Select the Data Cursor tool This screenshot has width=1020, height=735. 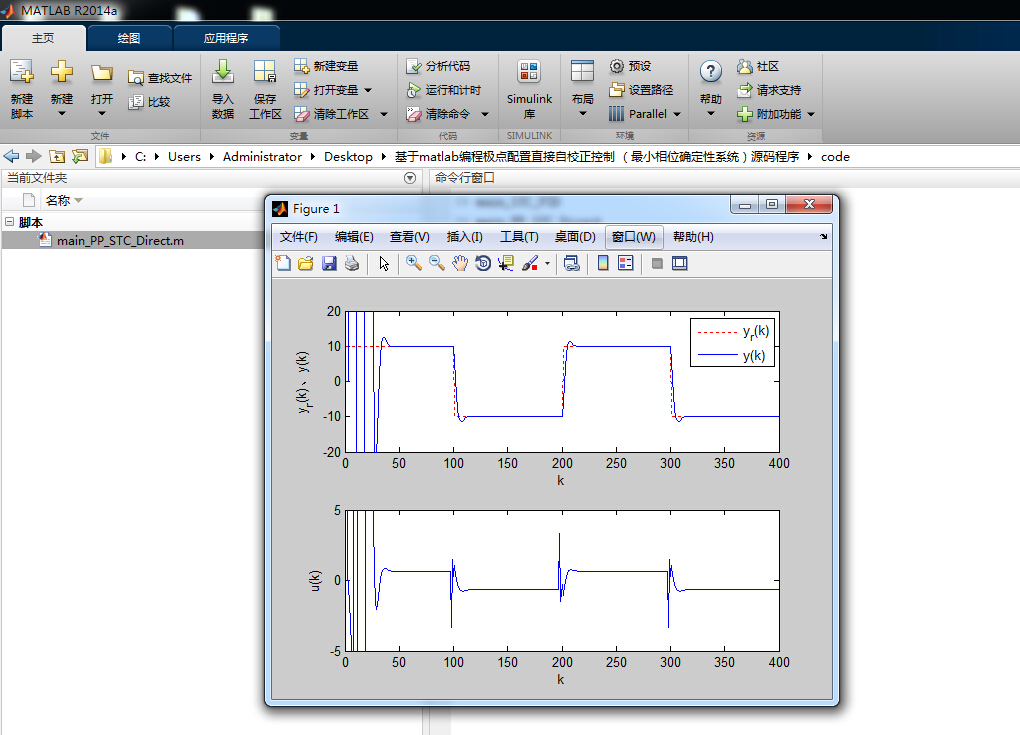(x=505, y=263)
